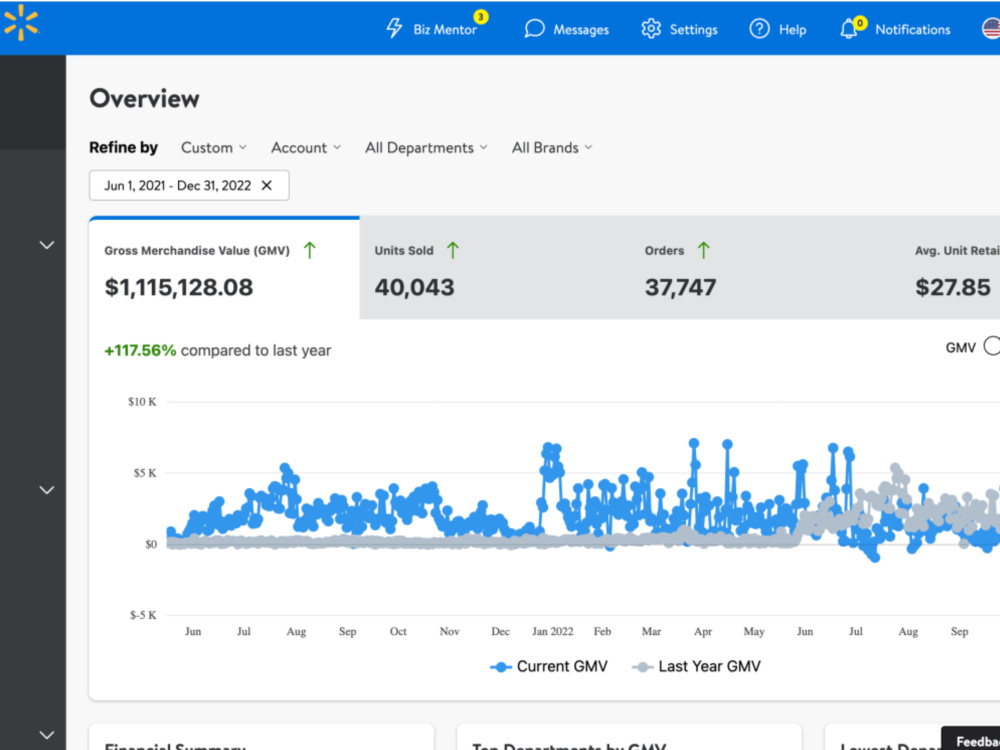Click the Help question mark icon

[x=759, y=29]
